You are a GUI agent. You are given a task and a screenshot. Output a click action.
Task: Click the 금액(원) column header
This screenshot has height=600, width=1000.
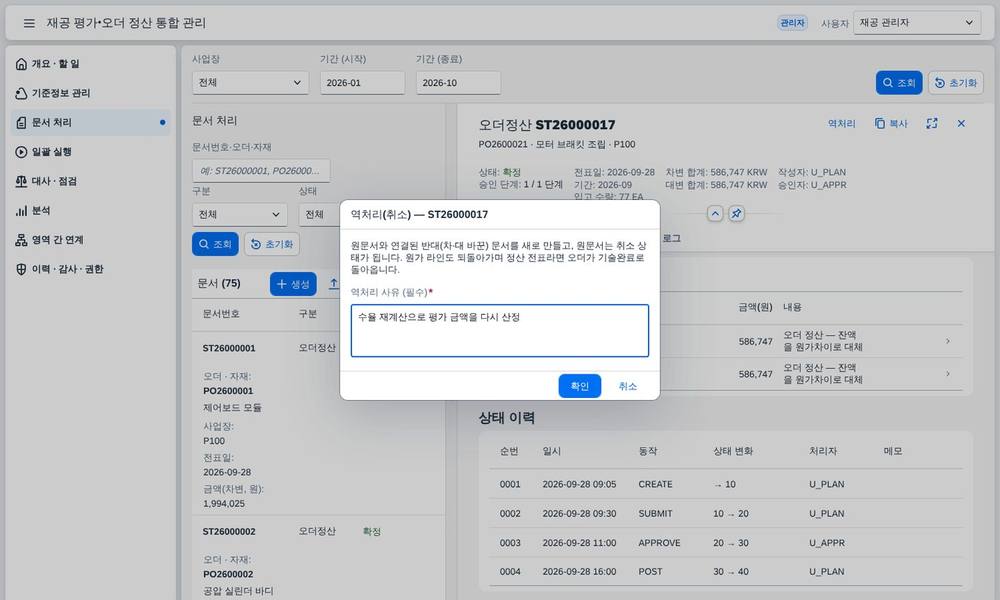point(755,307)
